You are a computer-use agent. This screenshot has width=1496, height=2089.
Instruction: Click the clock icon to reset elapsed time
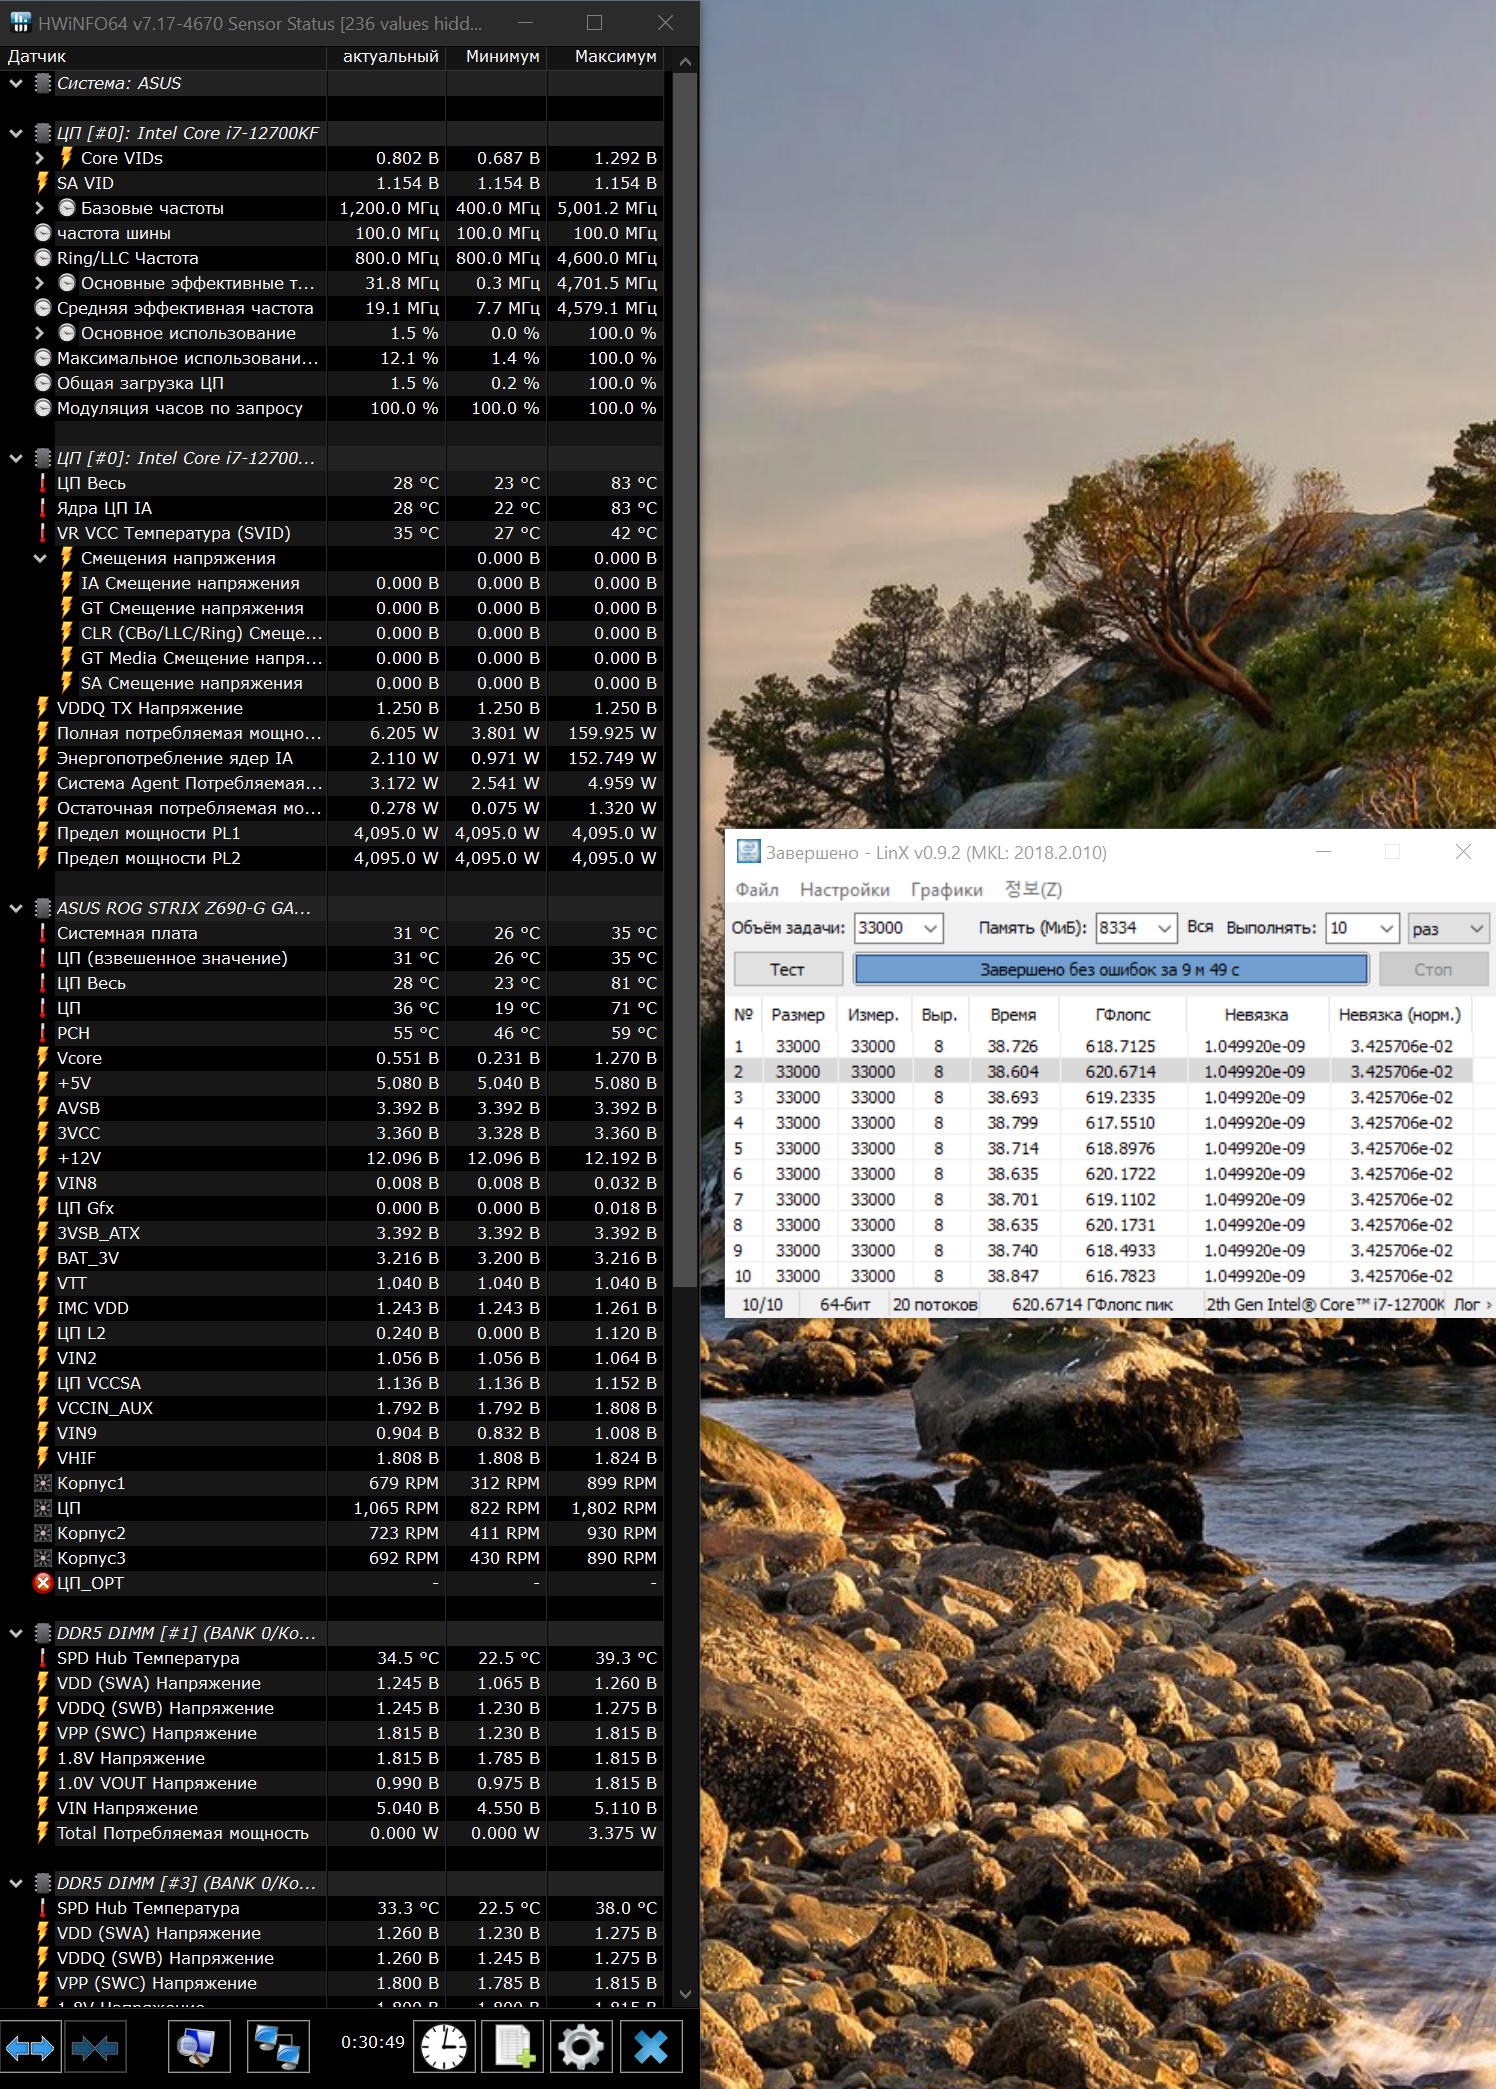(443, 2048)
